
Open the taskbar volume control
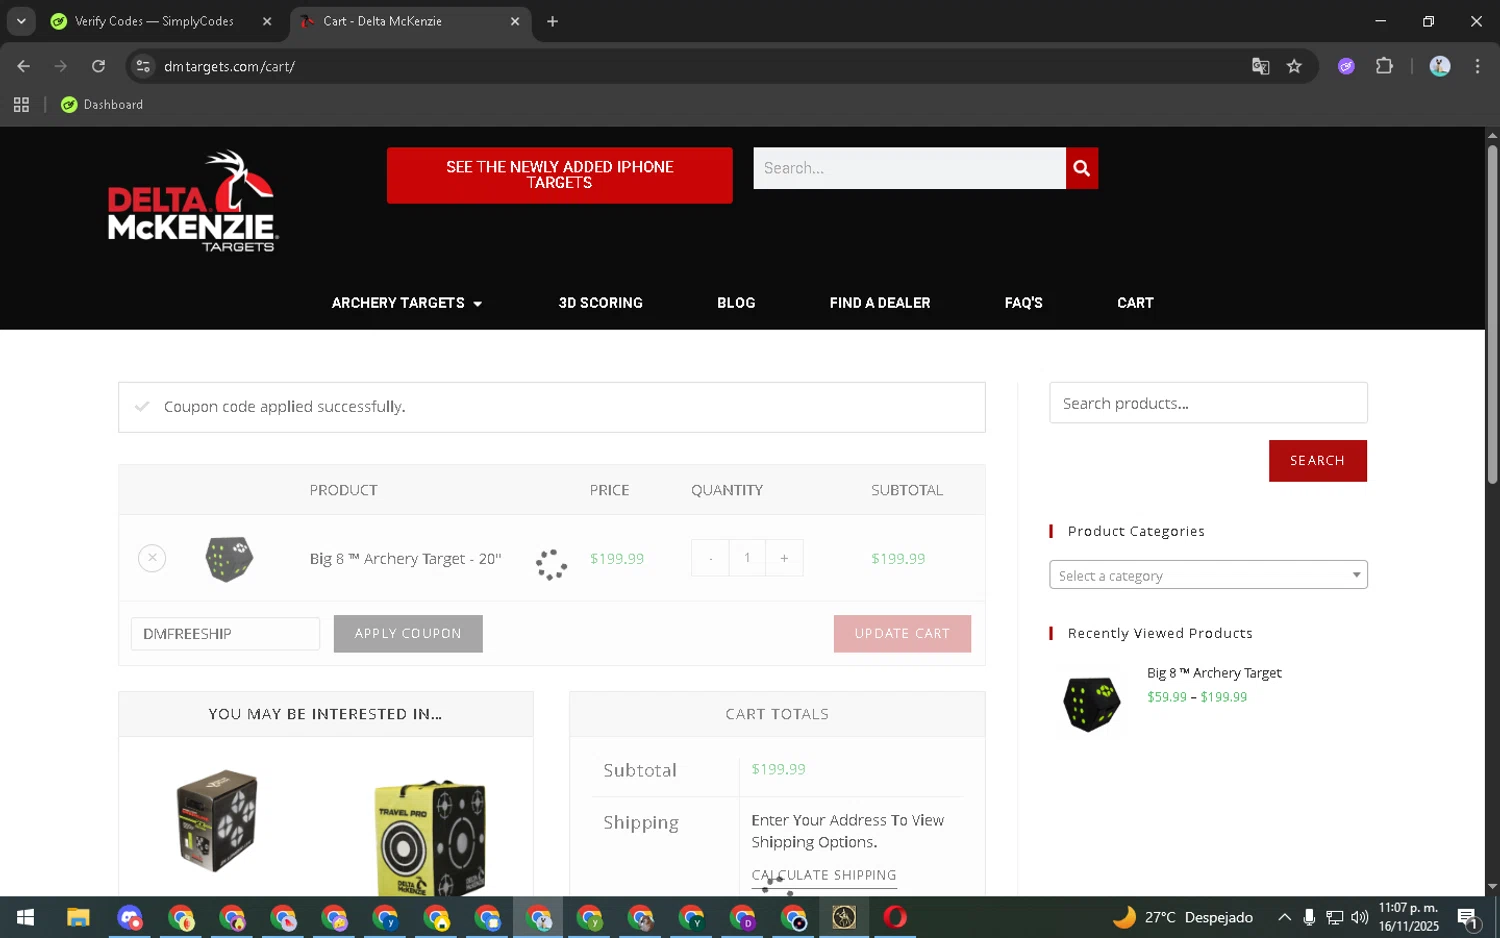pos(1360,917)
